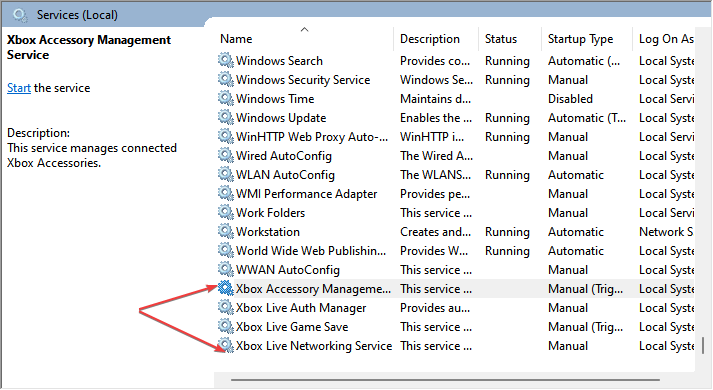Select the WLAN AutoConfig service icon
Viewport: 713px width, 390px height.
[x=226, y=174]
